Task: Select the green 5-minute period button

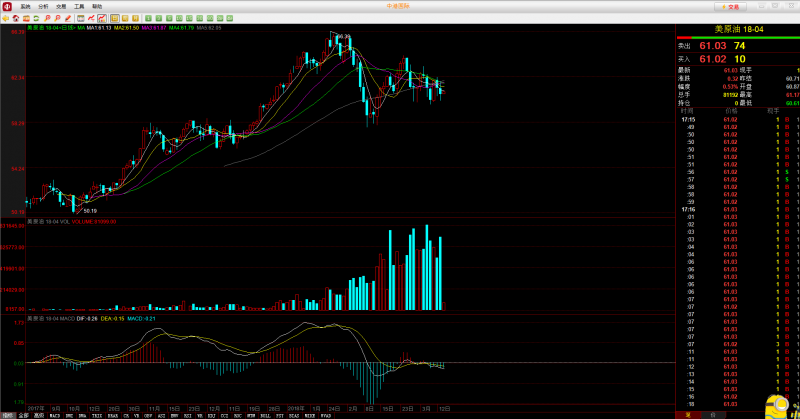Action: [169, 18]
